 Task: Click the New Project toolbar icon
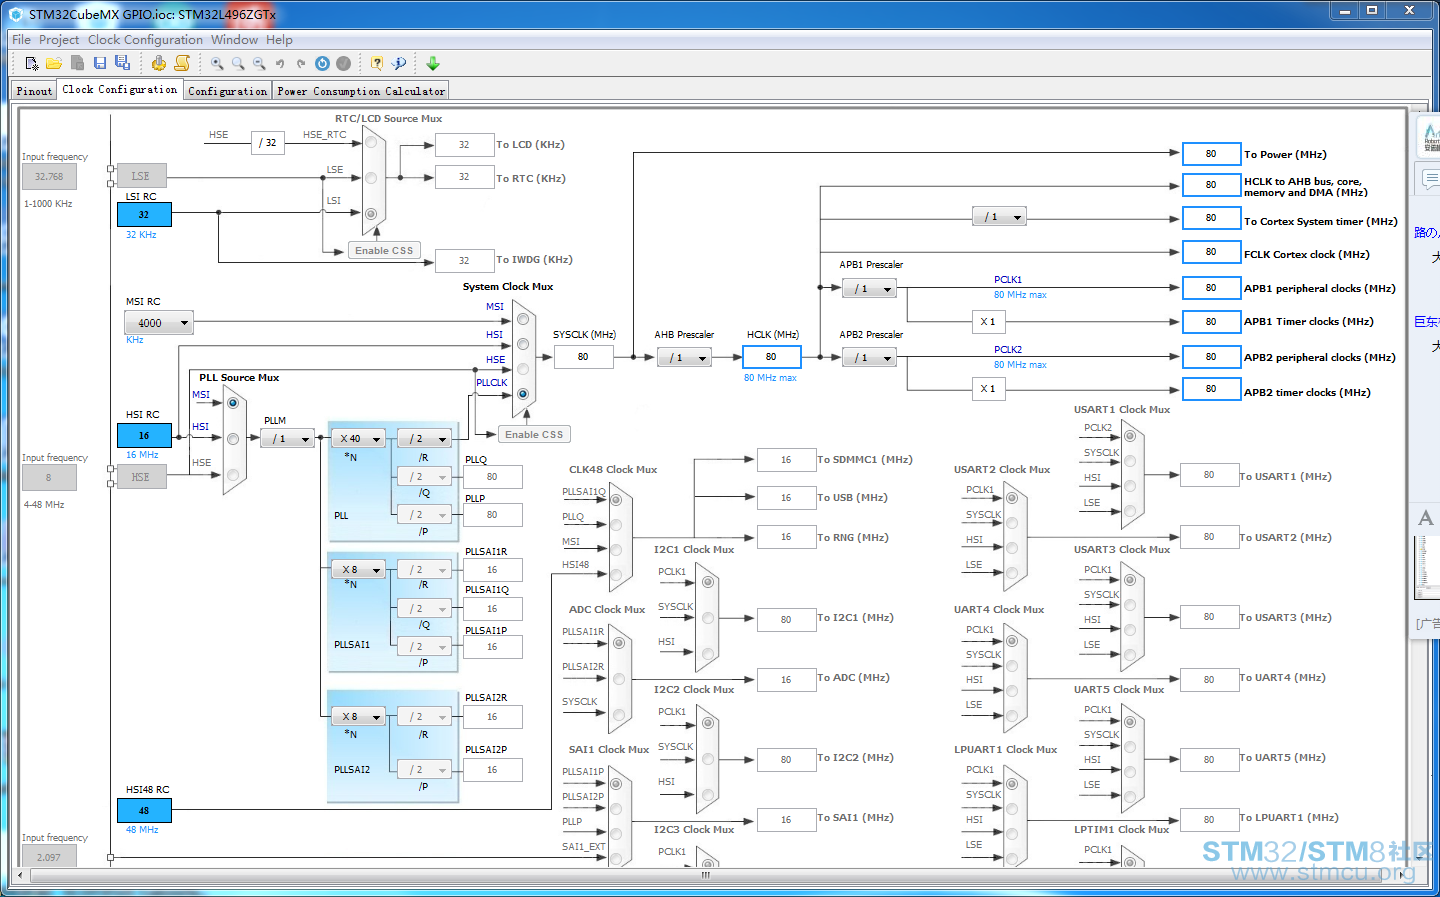(32, 63)
